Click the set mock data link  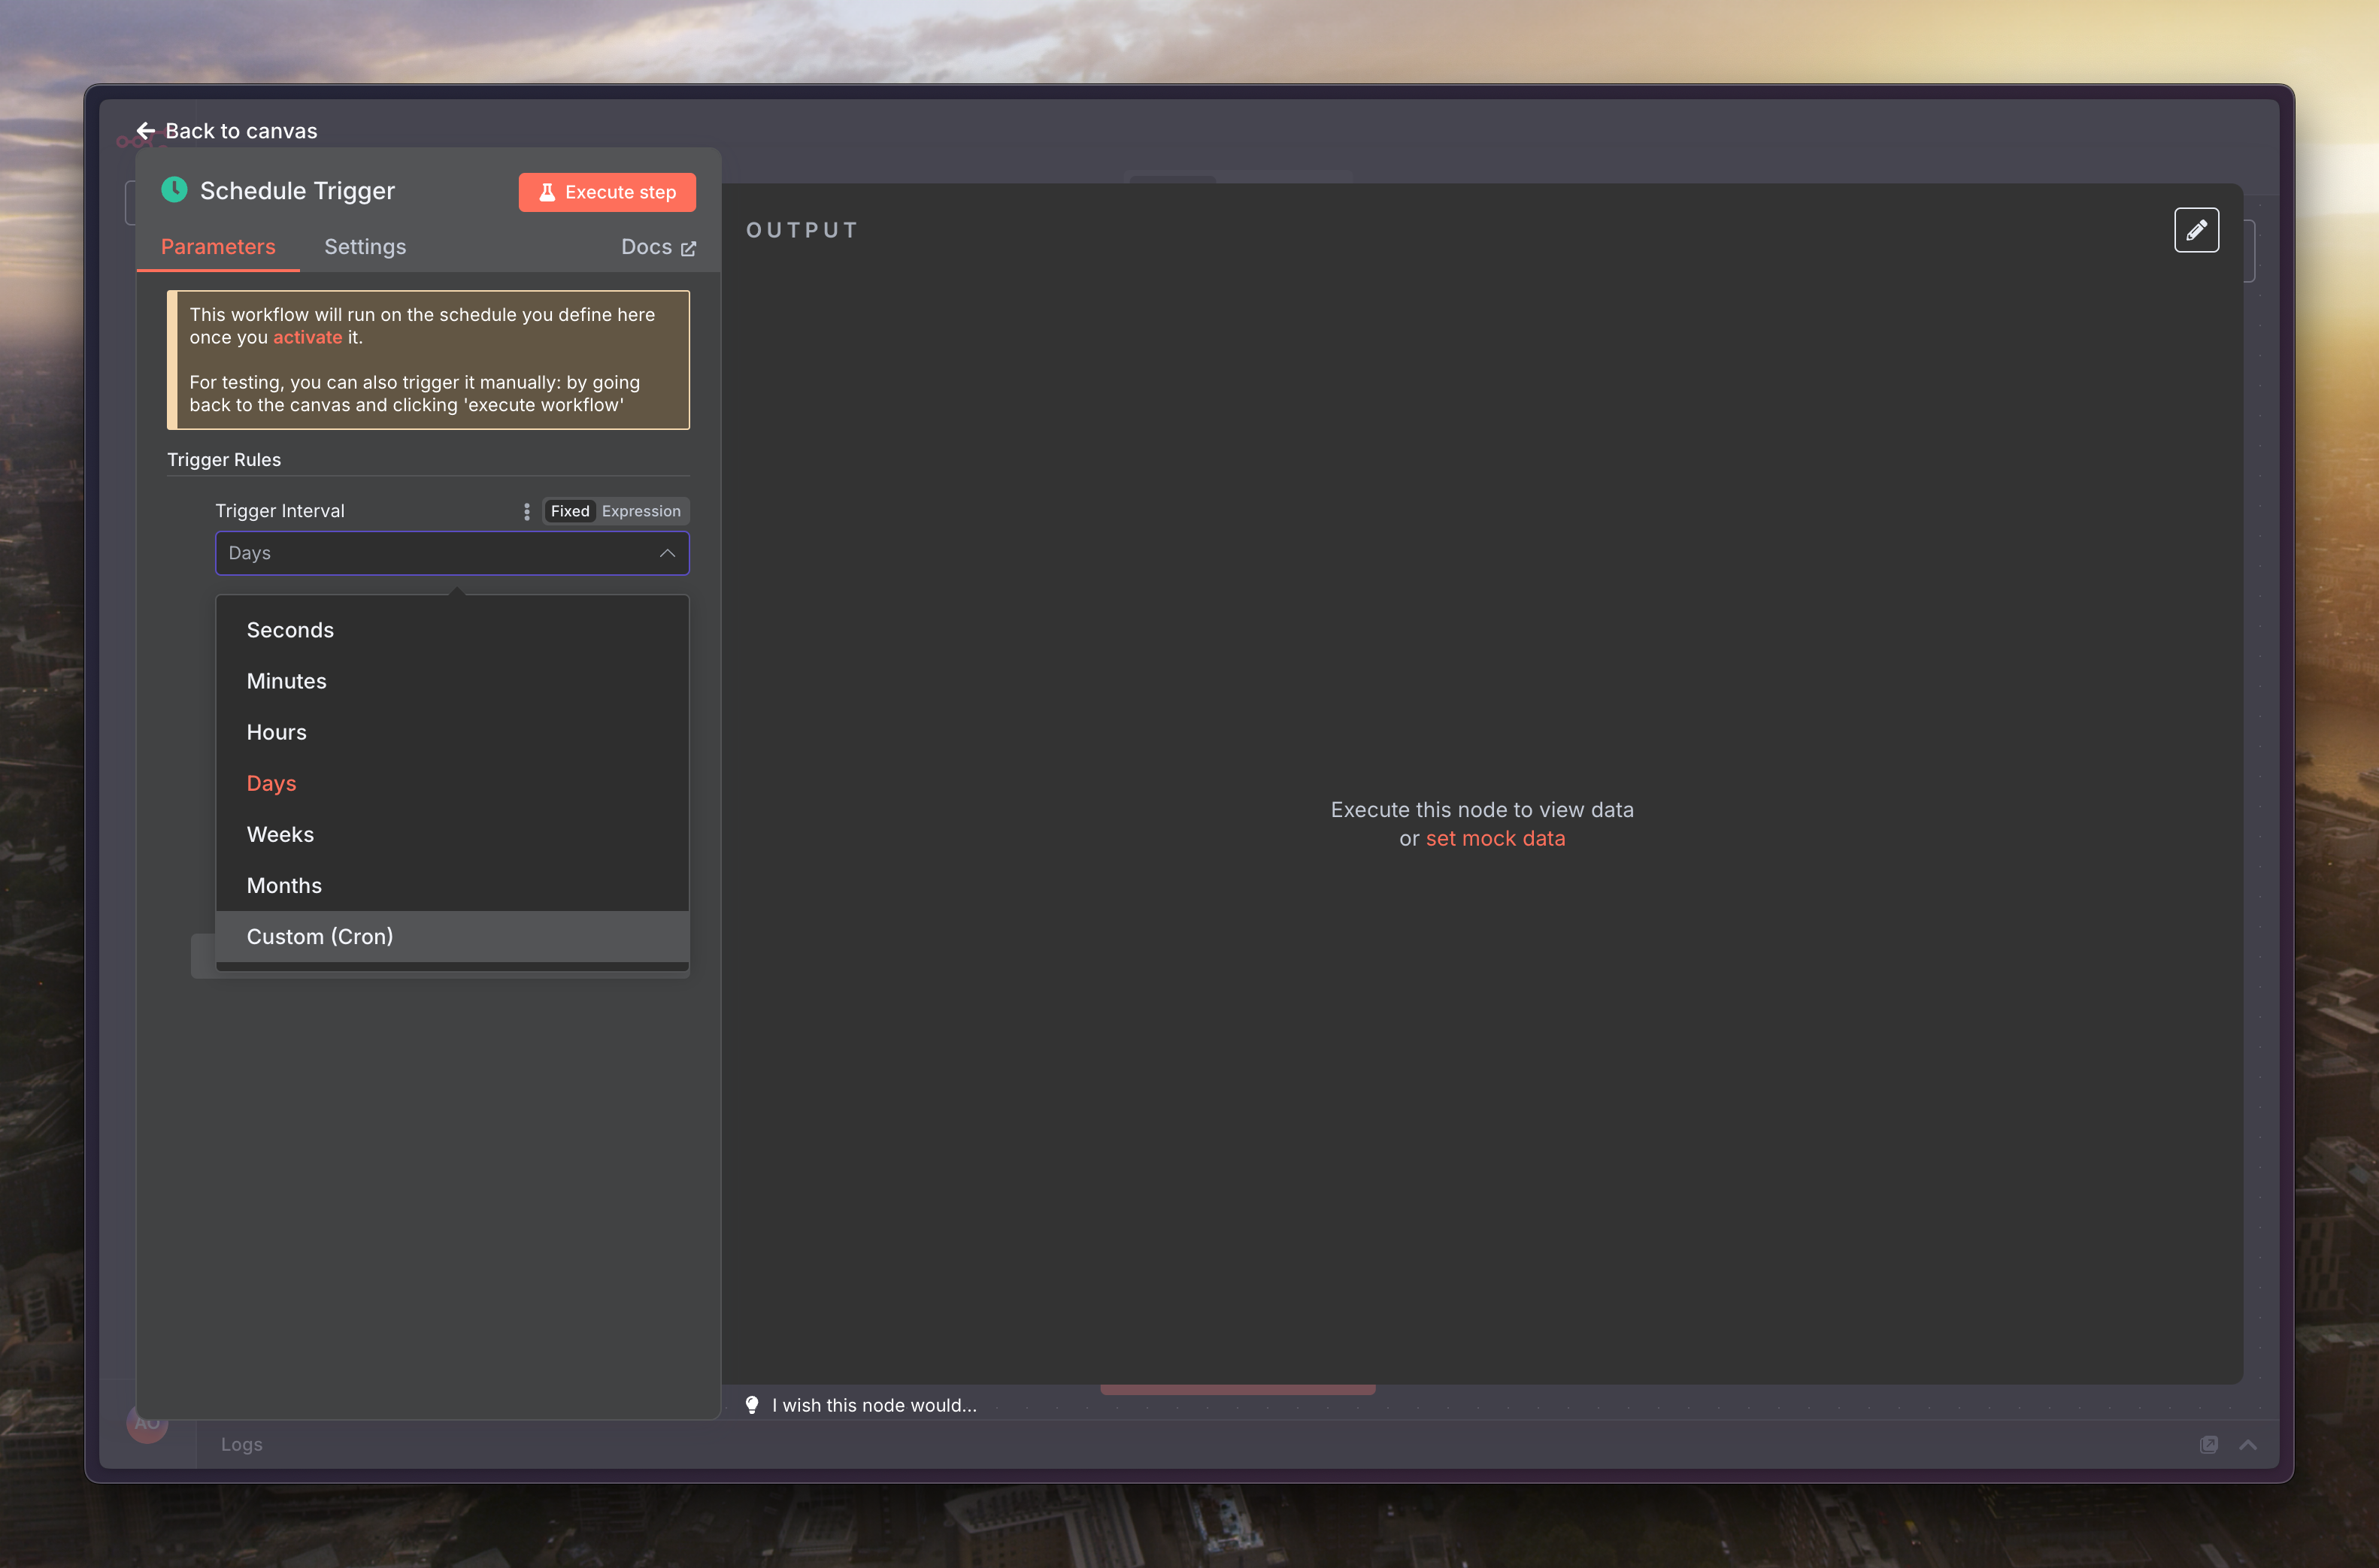pyautogui.click(x=1495, y=838)
